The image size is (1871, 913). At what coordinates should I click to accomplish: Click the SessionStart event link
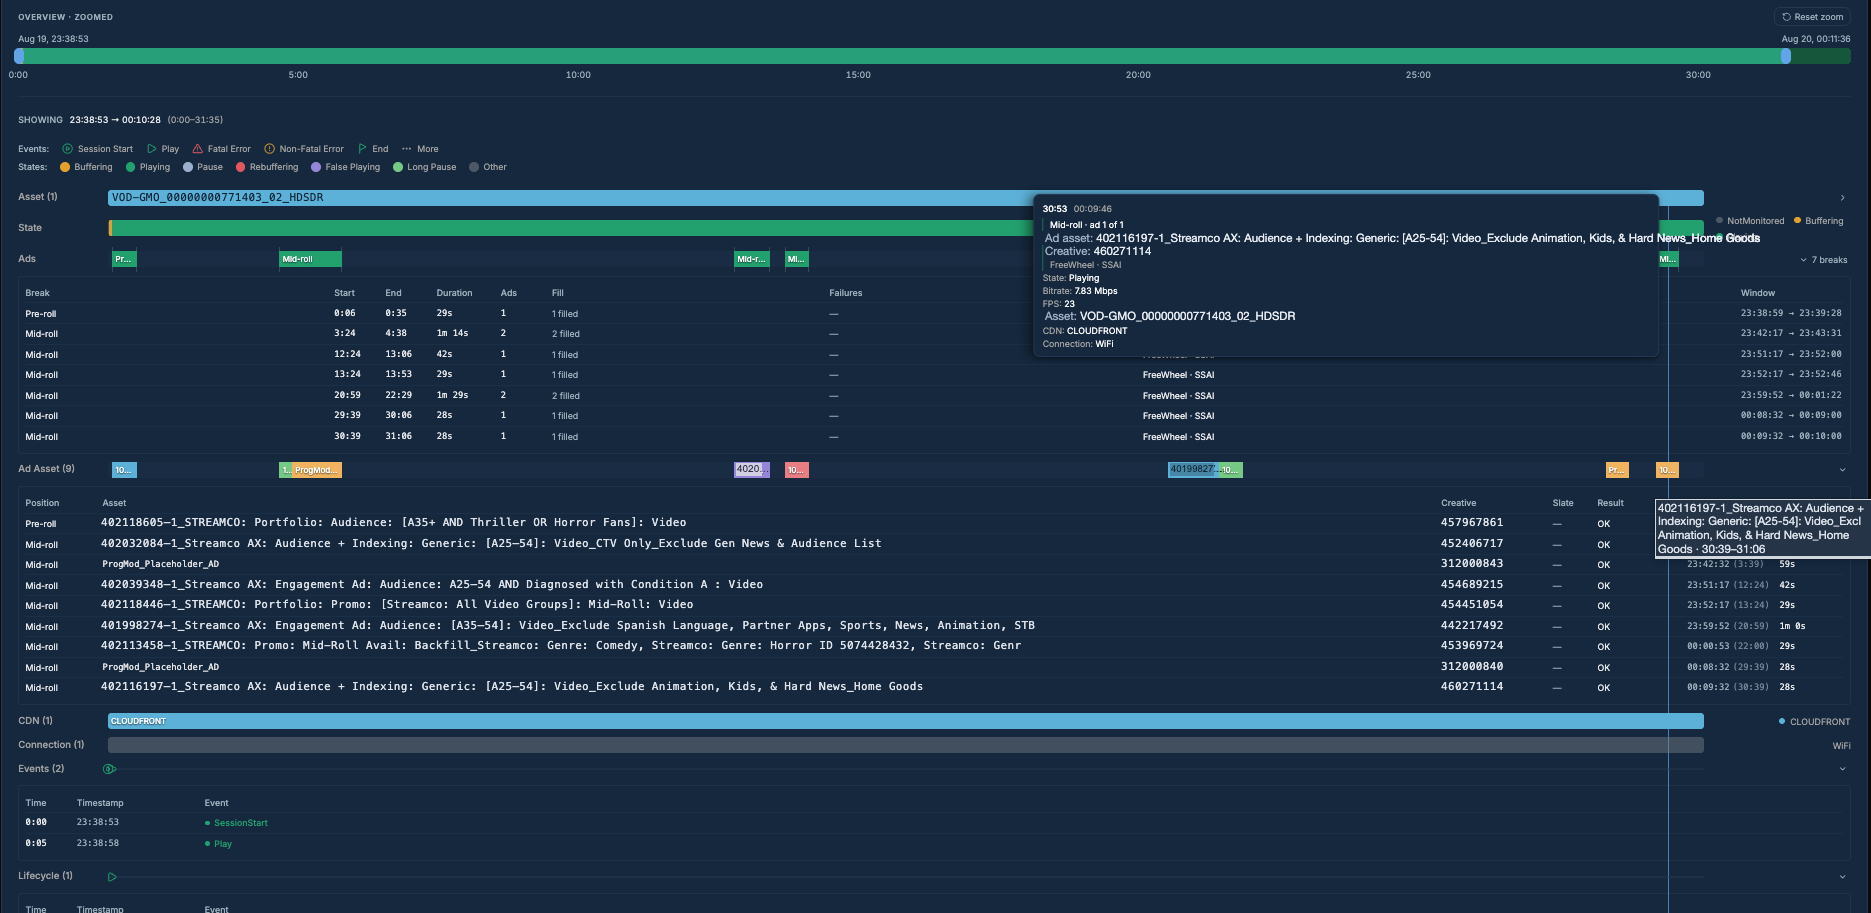coord(241,823)
